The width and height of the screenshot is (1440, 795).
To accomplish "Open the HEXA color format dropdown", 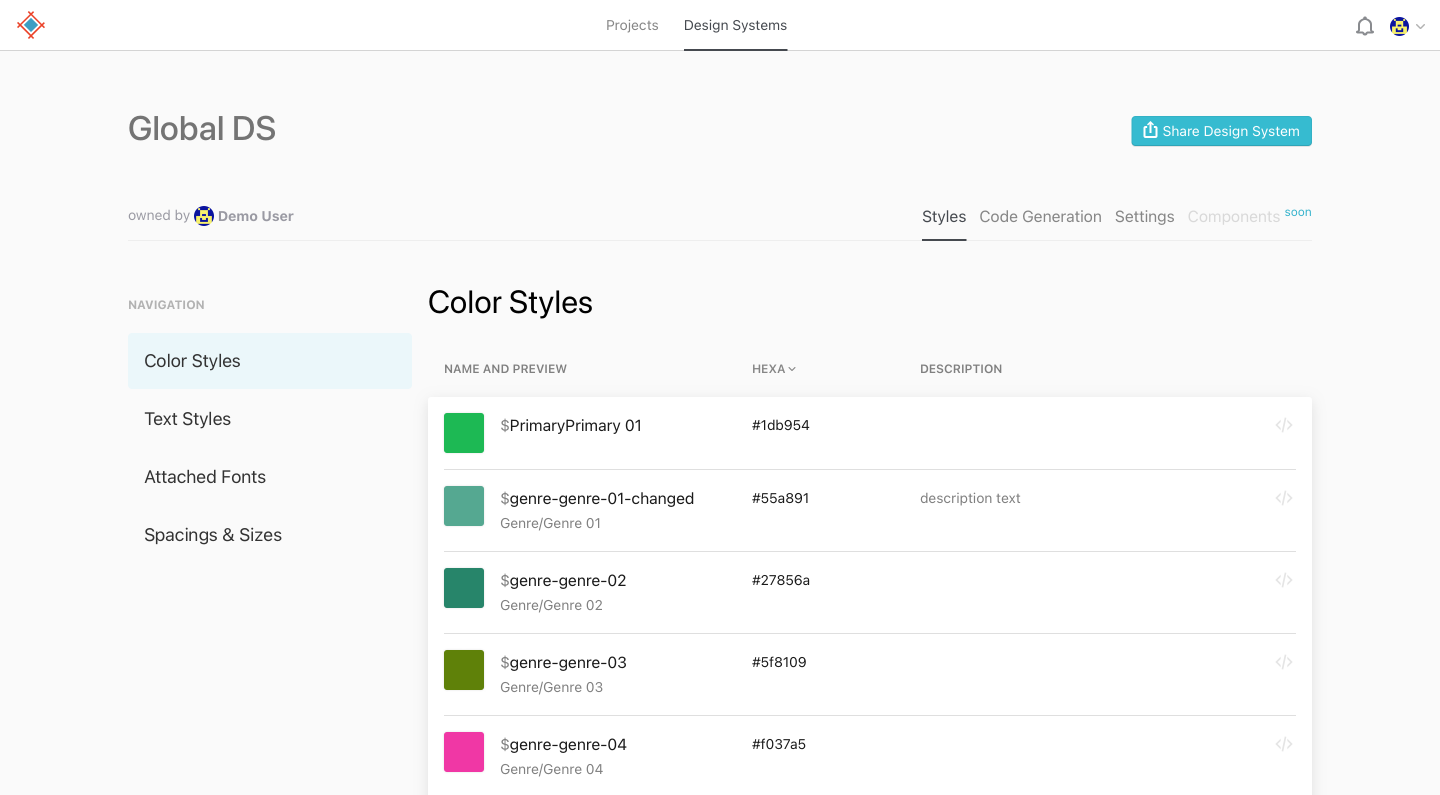I will (774, 369).
